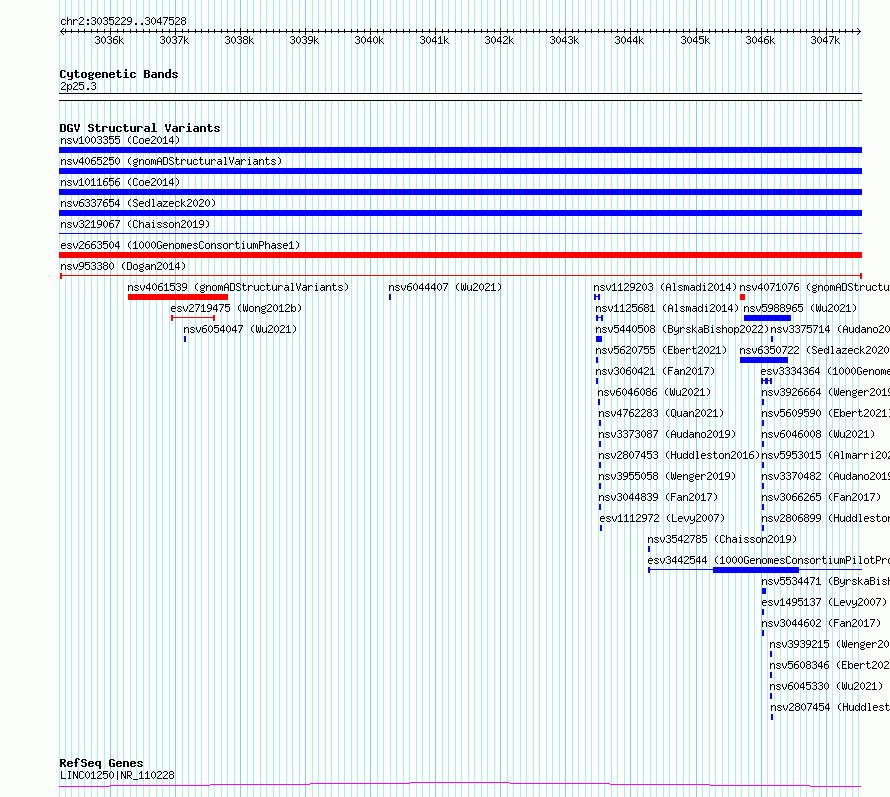Click the nsv6054047 (Wu2021) label
The height and width of the screenshot is (797, 890).
pos(240,329)
